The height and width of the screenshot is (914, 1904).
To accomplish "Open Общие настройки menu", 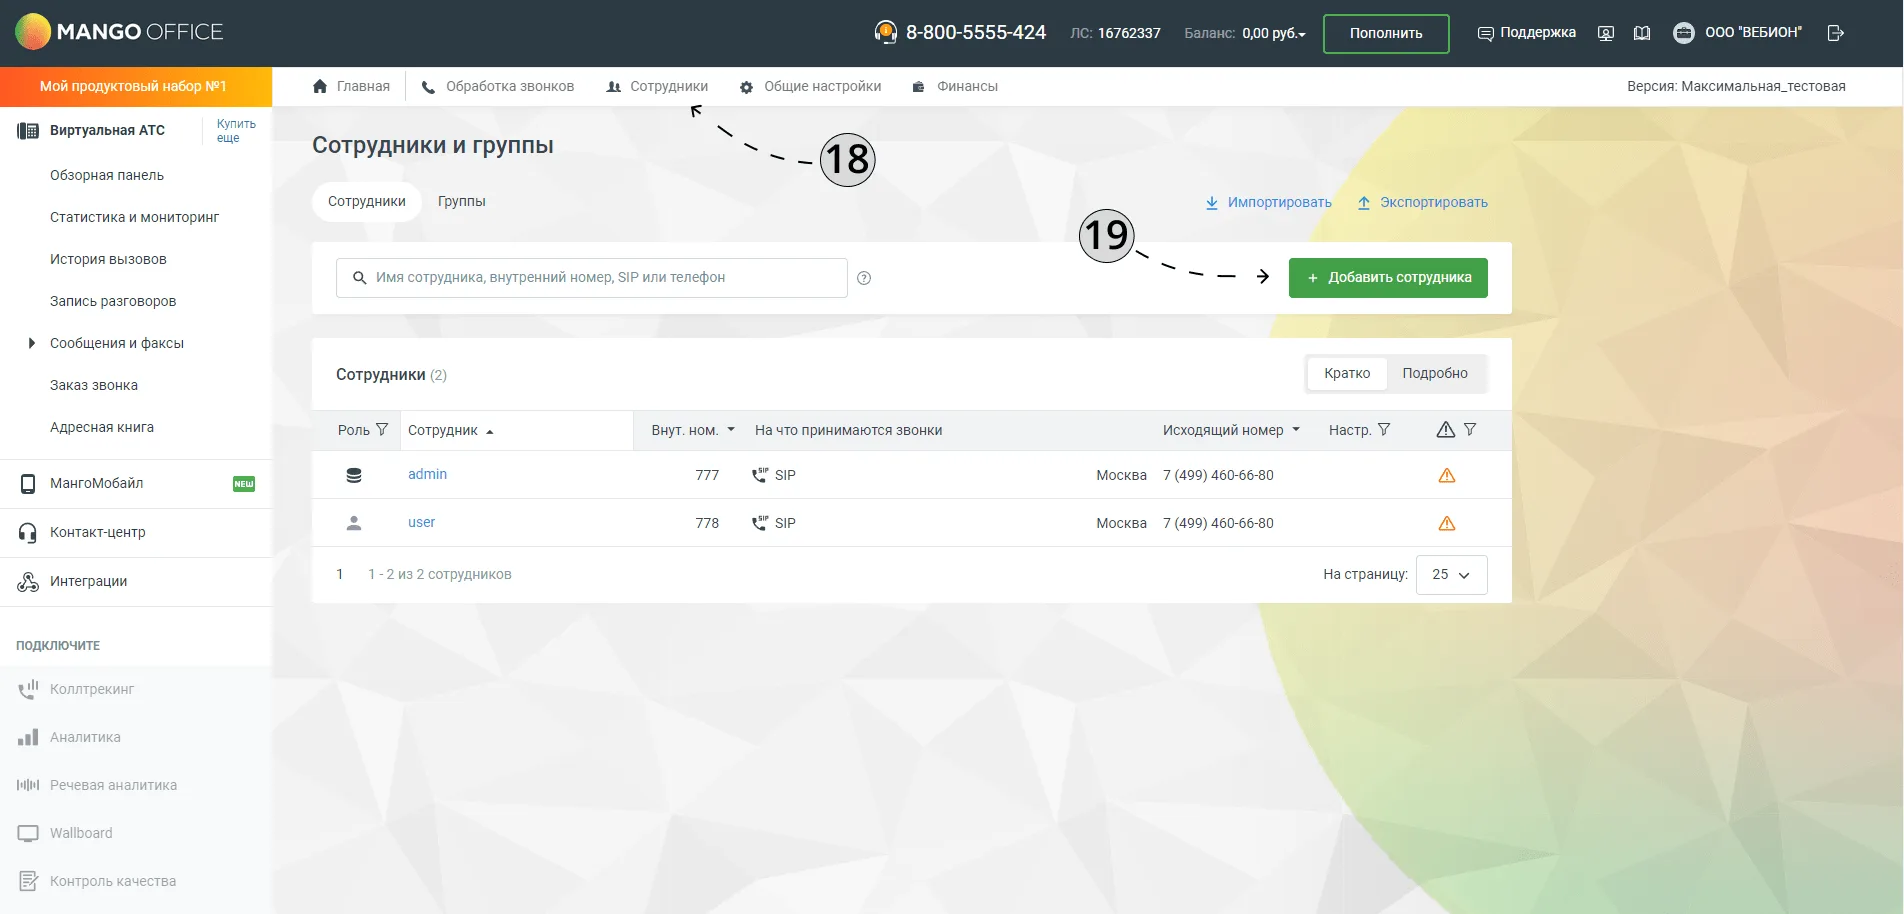I will 811,86.
